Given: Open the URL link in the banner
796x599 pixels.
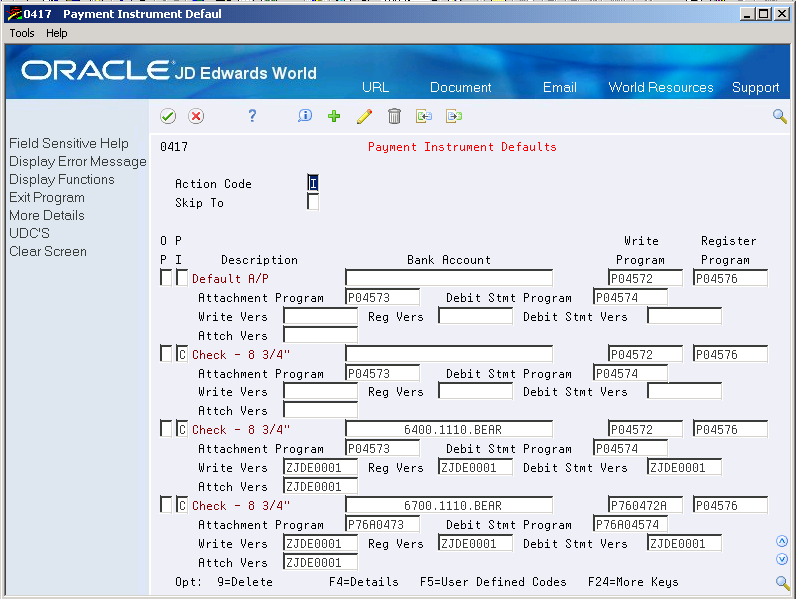Looking at the screenshot, I should (x=375, y=87).
